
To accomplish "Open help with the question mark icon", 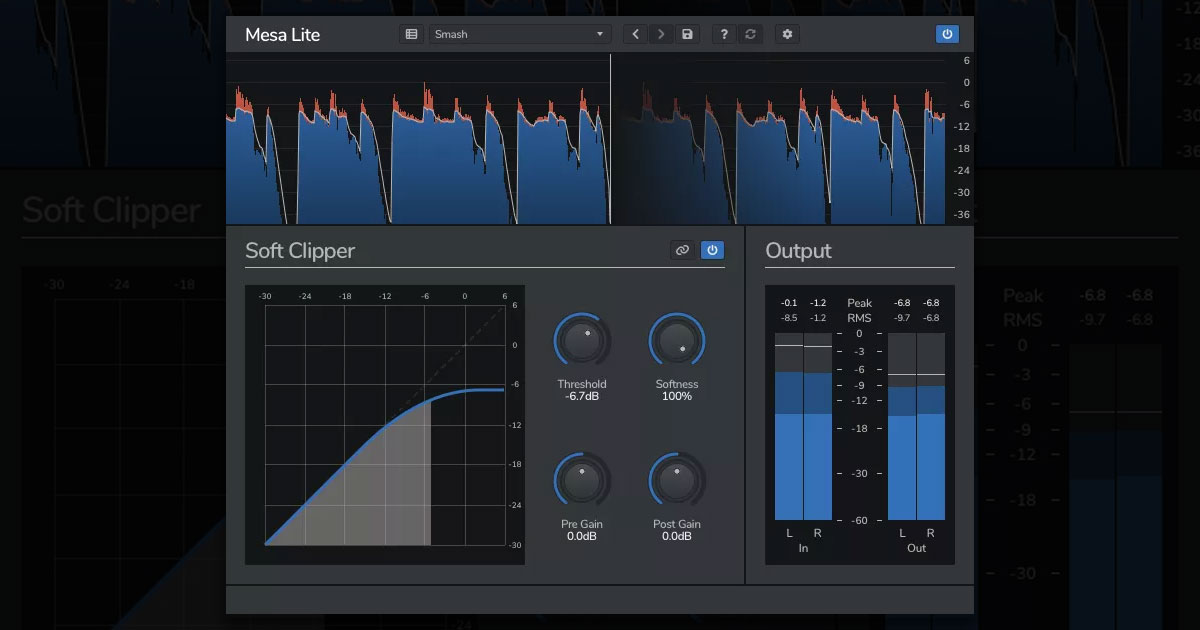I will (724, 34).
